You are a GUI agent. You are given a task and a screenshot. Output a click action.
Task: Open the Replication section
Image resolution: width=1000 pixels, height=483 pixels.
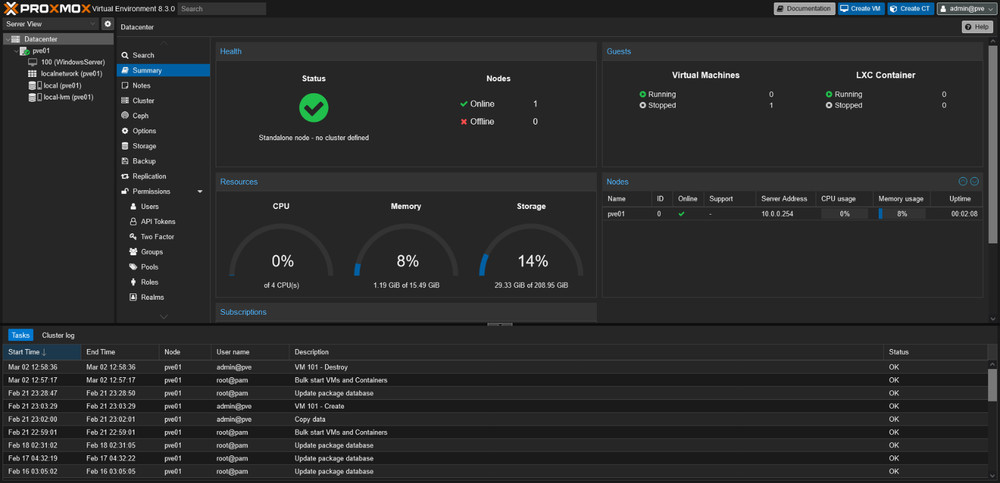pos(163,177)
